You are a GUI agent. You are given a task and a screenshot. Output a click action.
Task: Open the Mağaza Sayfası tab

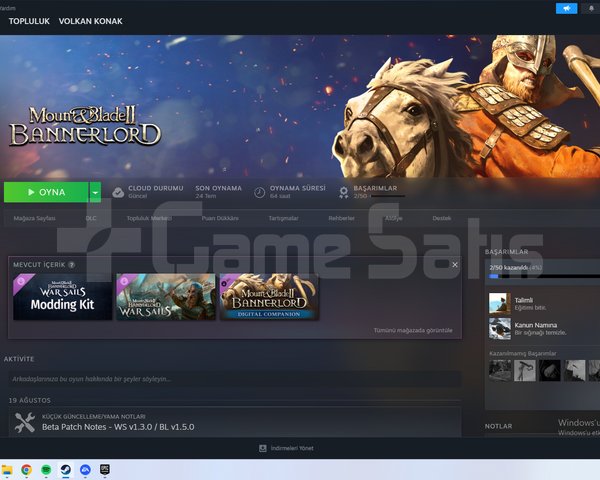pyautogui.click(x=34, y=218)
